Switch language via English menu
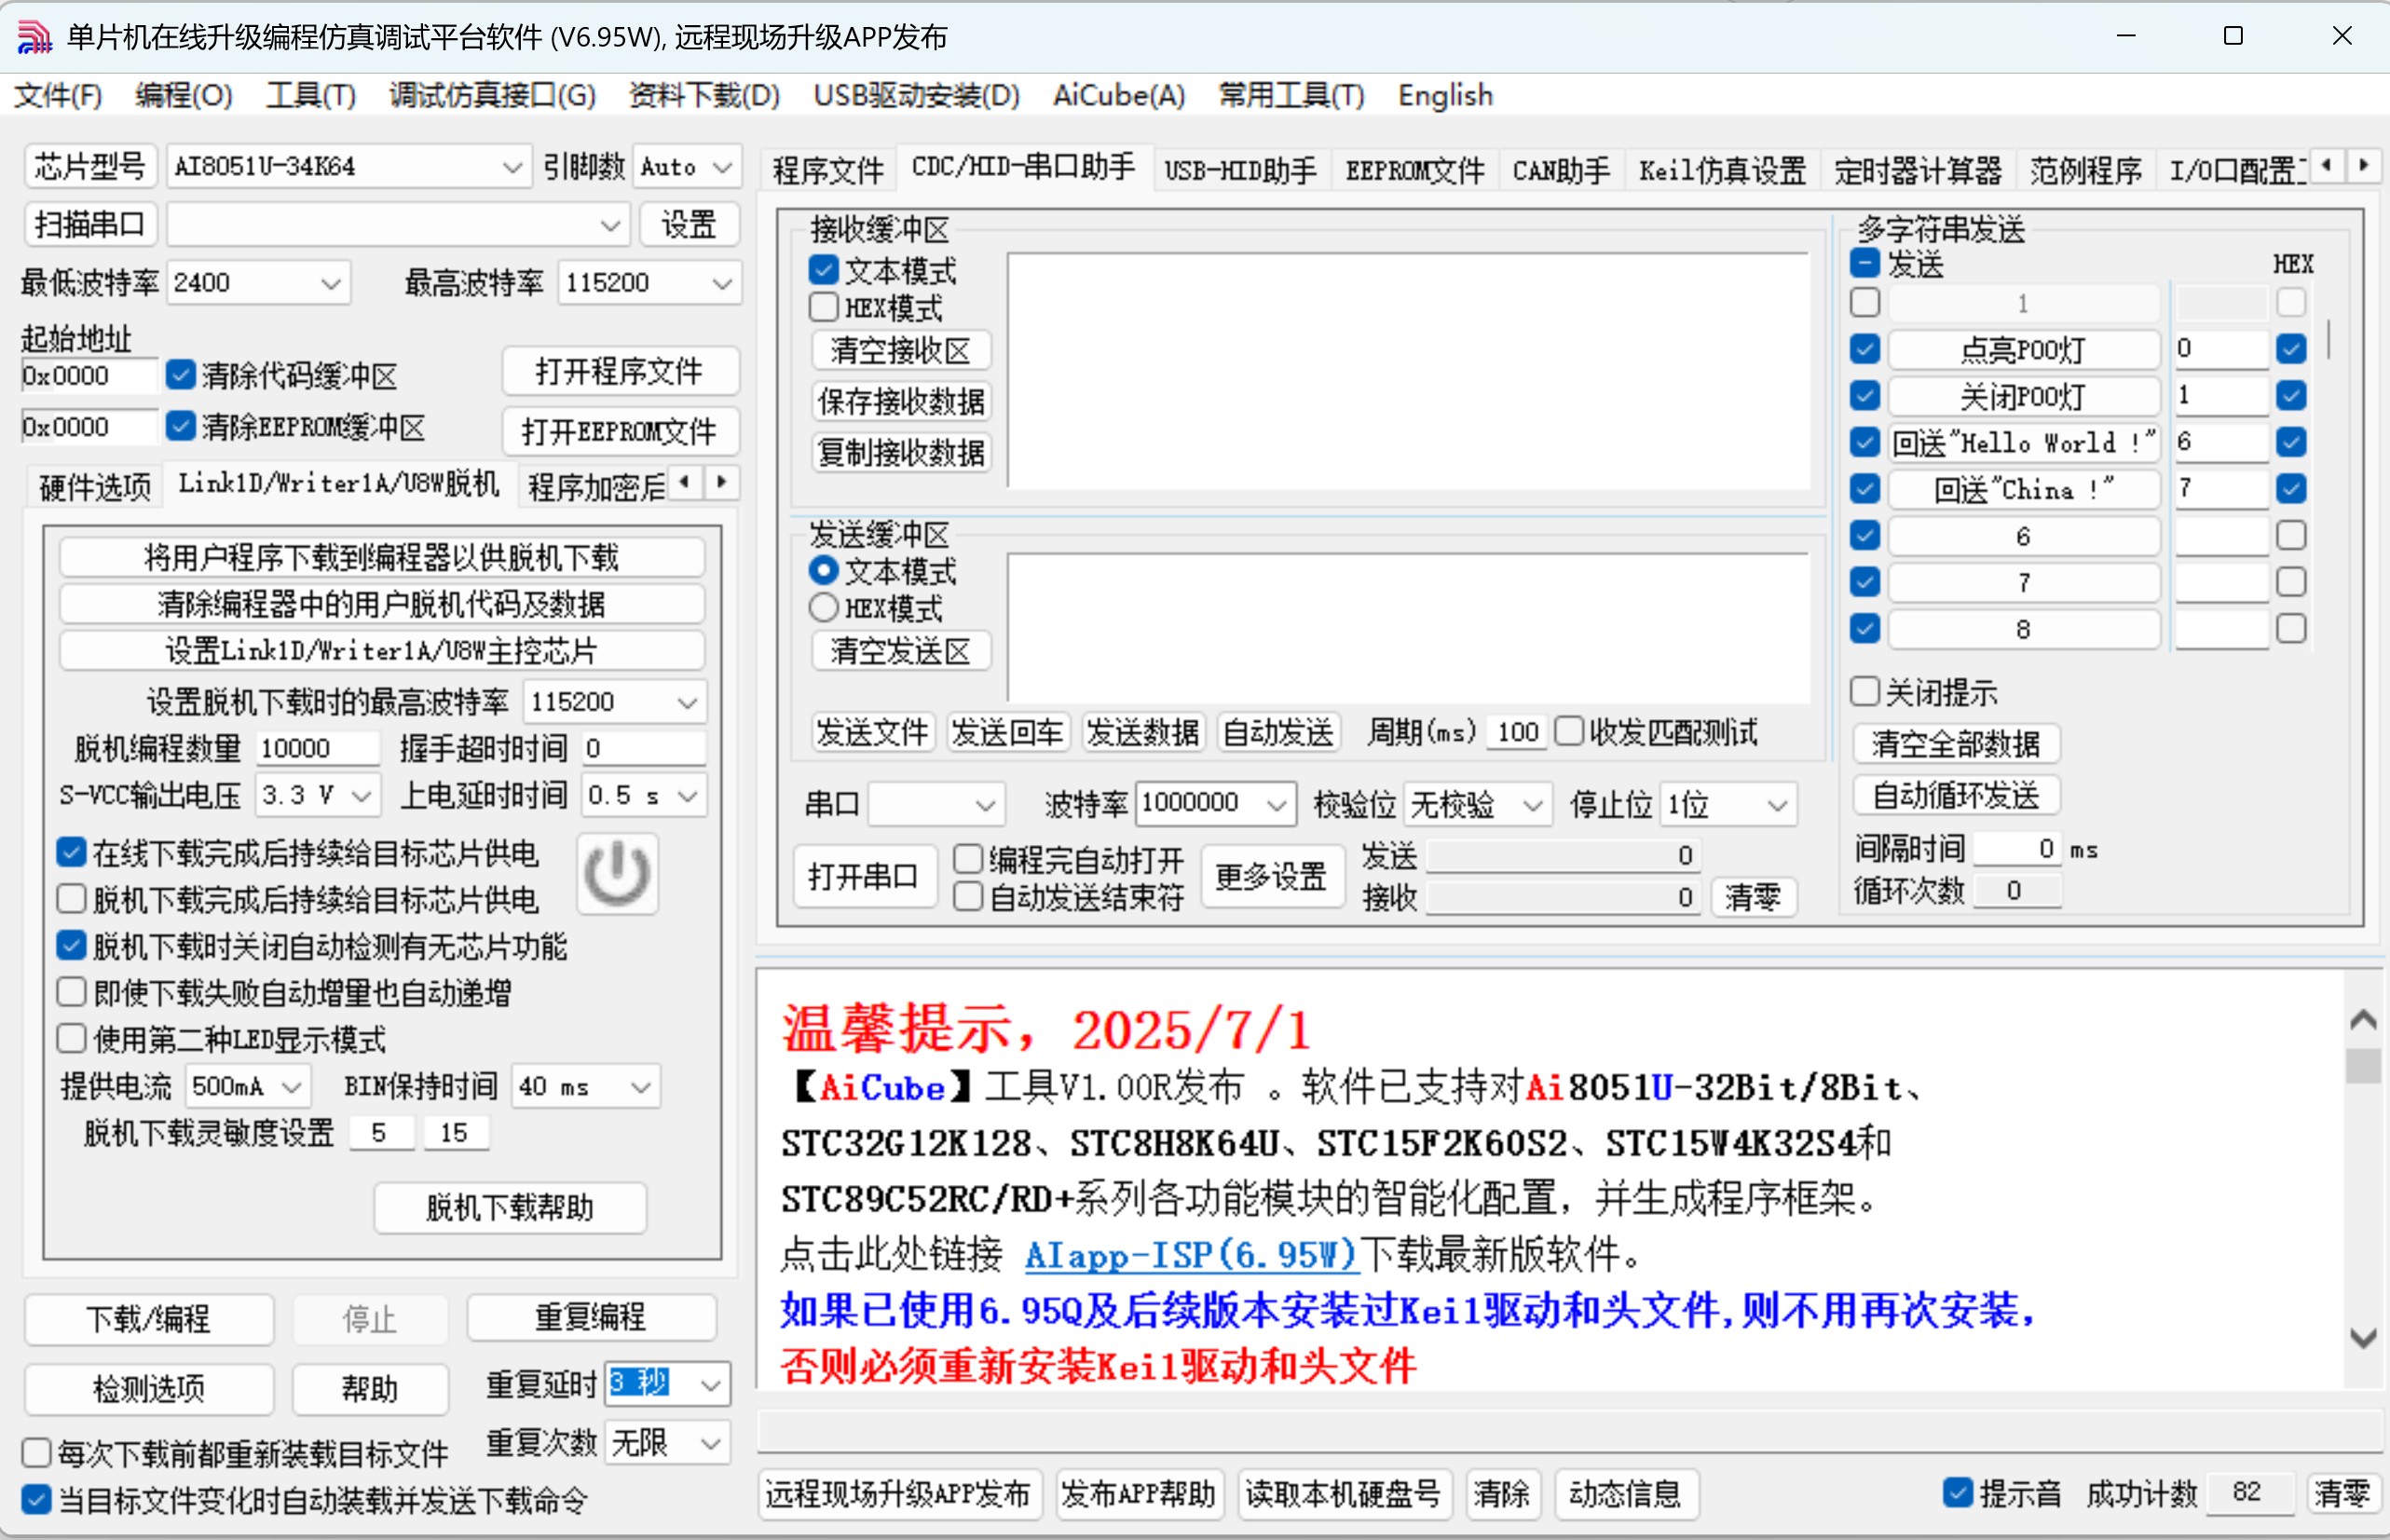The height and width of the screenshot is (1540, 2390). pyautogui.click(x=1445, y=95)
